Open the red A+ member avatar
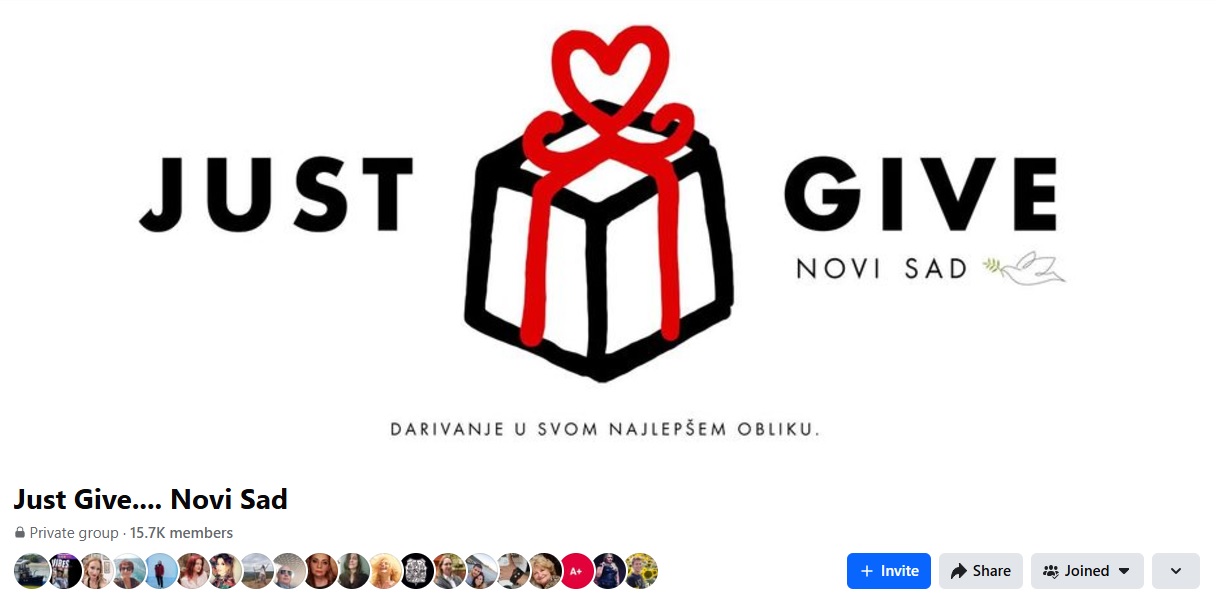Viewport: 1216px width, 604px height. 577,571
